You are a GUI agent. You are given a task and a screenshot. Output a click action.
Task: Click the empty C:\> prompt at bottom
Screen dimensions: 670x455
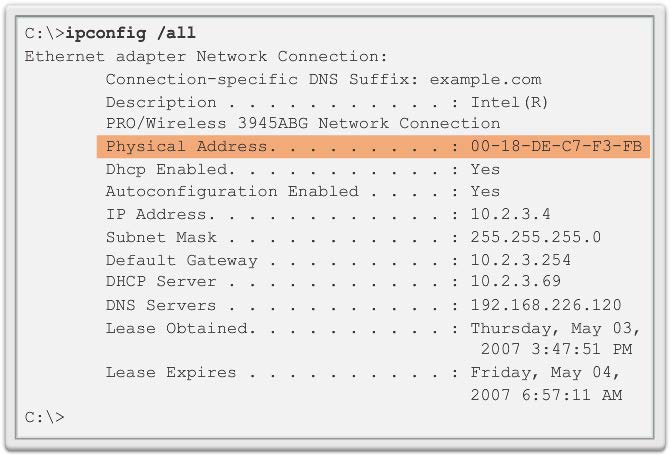(x=44, y=416)
